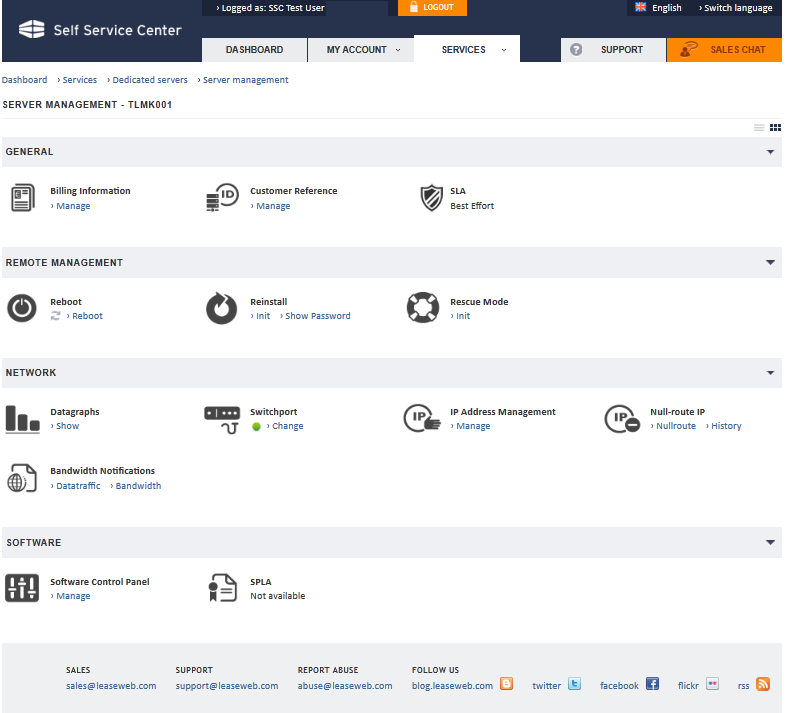Image resolution: width=787 pixels, height=713 pixels.
Task: Go to the Dashboard tab
Action: pyautogui.click(x=254, y=49)
